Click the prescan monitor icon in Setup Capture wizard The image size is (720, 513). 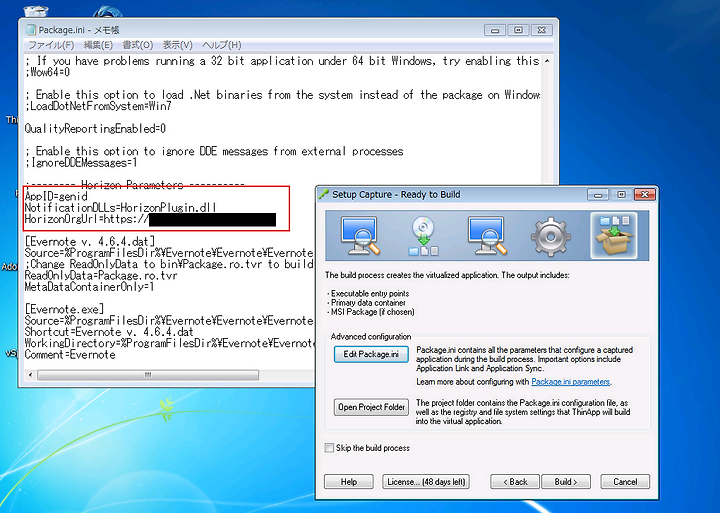click(360, 236)
